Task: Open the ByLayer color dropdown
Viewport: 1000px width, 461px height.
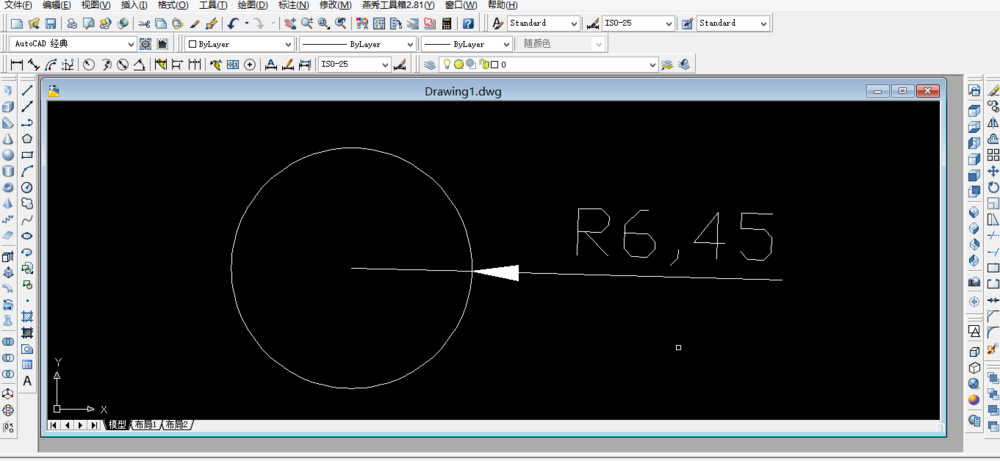Action: click(239, 44)
